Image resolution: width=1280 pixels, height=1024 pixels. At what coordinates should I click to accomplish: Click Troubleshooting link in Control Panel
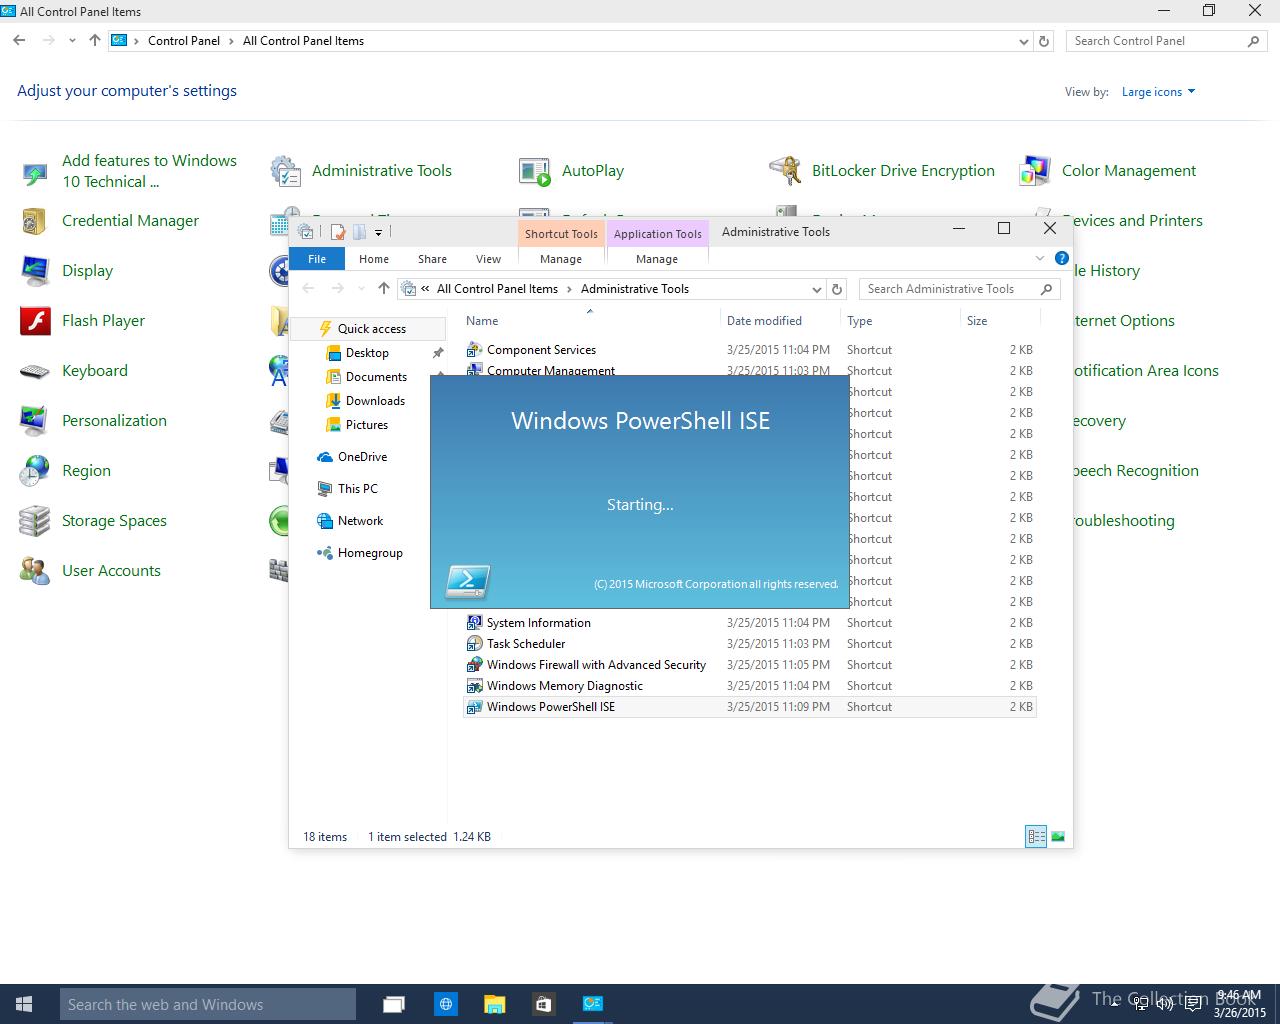[1124, 521]
